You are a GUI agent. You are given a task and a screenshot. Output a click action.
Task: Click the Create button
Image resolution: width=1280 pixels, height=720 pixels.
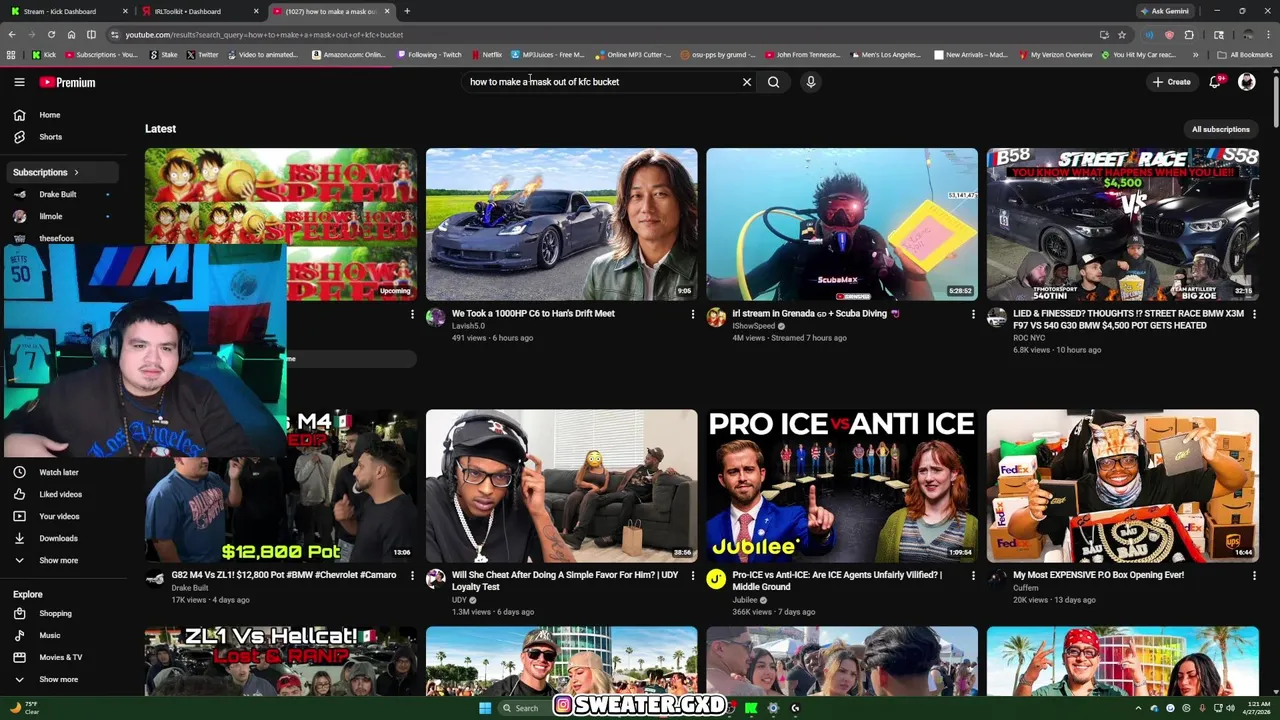1171,82
